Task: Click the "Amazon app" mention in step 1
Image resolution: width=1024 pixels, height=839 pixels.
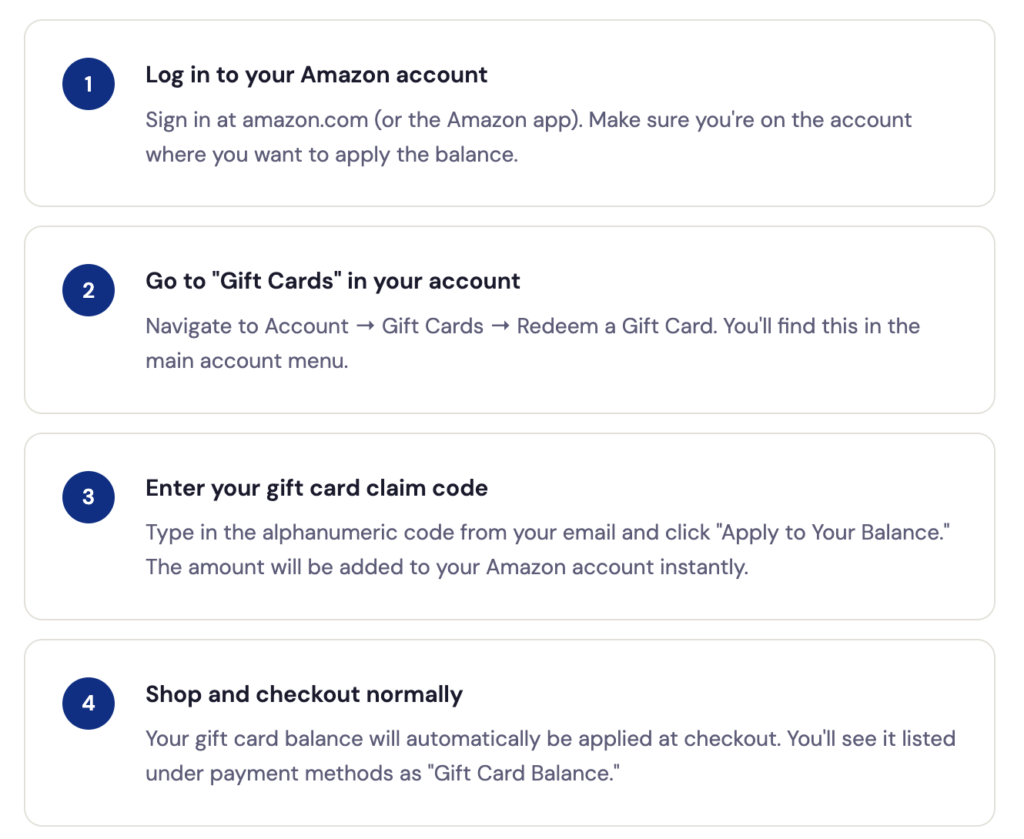Action: tap(512, 120)
